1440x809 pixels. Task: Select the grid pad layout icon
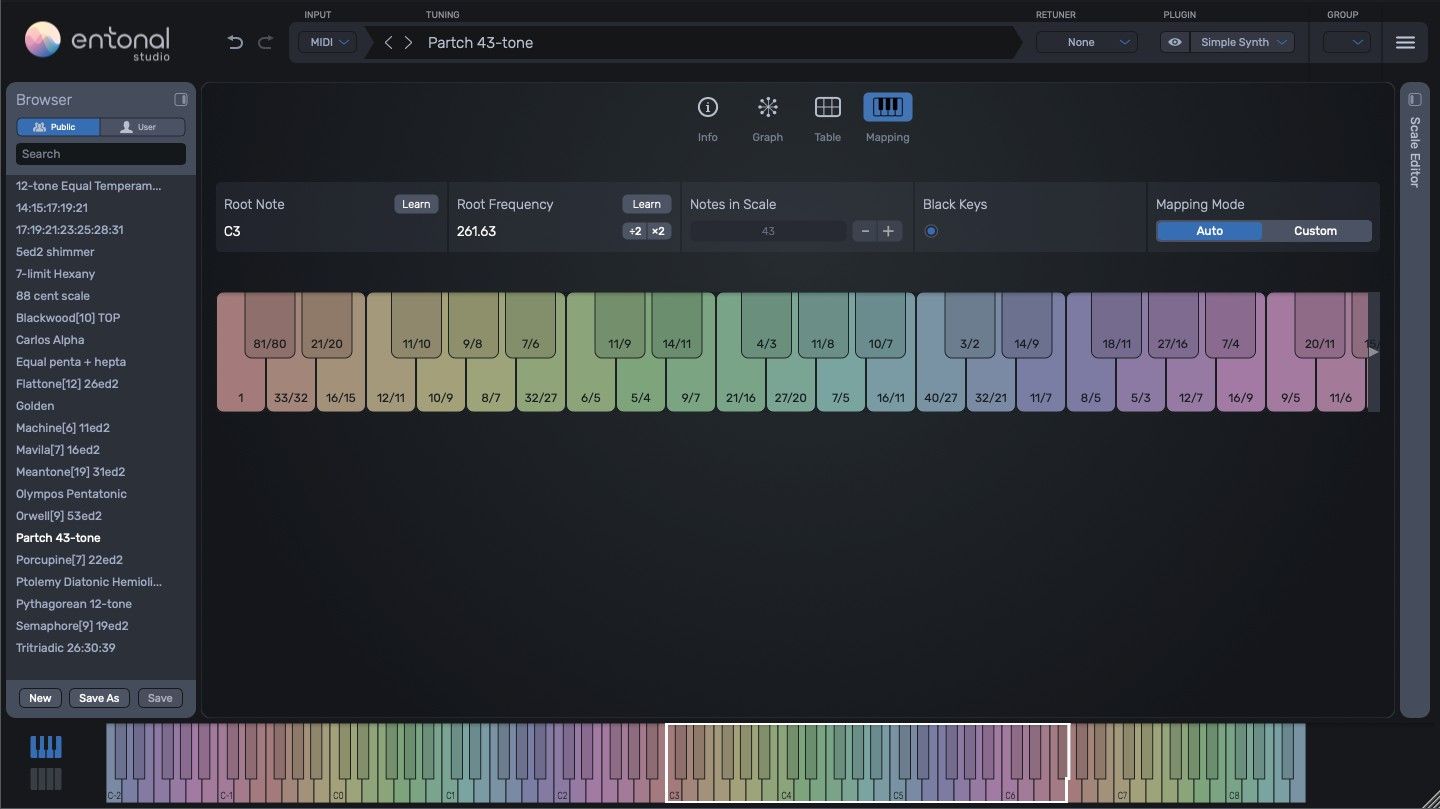(45, 779)
